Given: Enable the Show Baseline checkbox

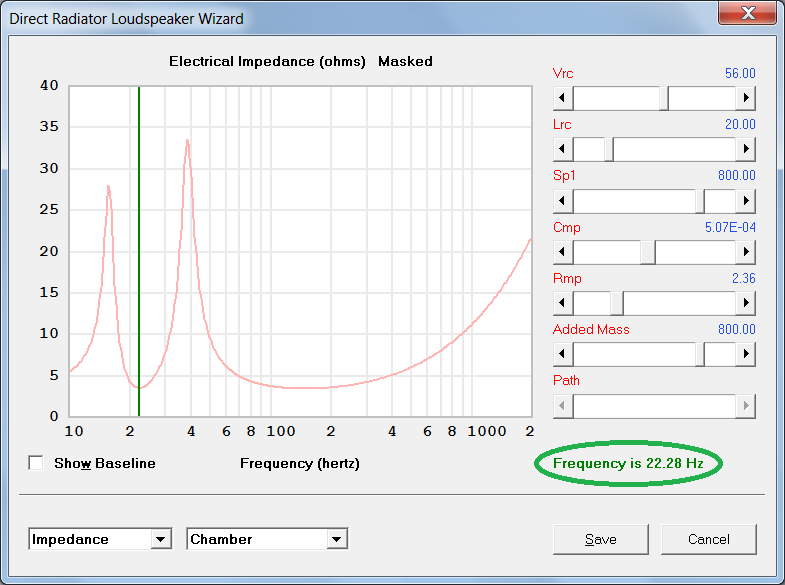Looking at the screenshot, I should coord(36,463).
